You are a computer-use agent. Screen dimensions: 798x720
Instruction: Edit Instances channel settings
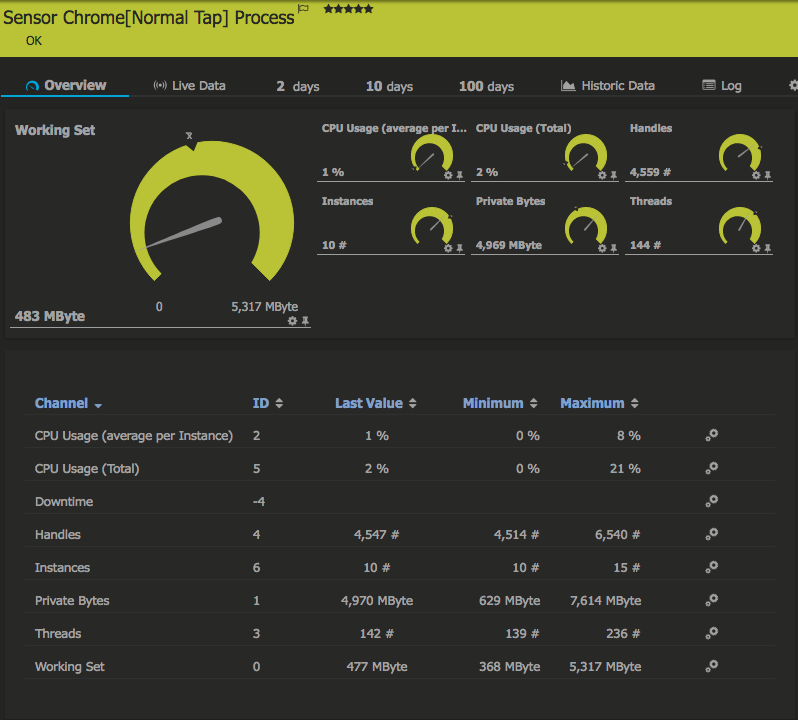(x=711, y=567)
